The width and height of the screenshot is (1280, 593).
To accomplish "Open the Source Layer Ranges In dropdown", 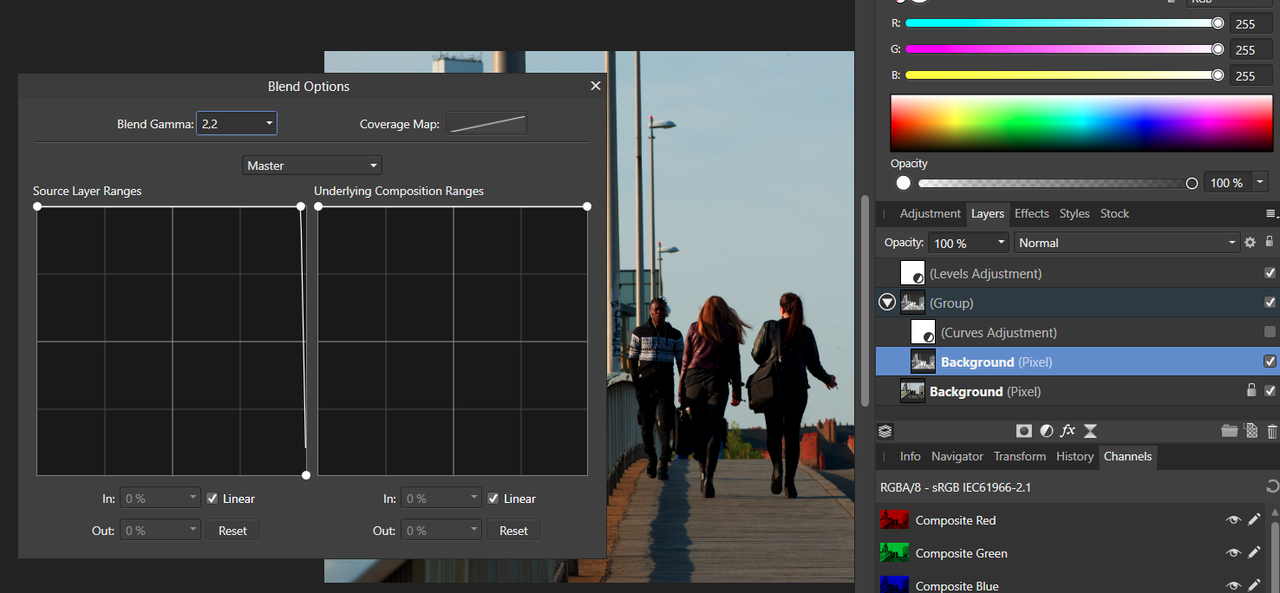I will point(161,498).
